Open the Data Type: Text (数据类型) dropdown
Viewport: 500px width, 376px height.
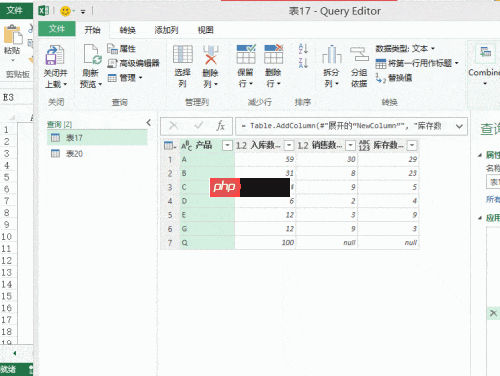click(x=405, y=49)
